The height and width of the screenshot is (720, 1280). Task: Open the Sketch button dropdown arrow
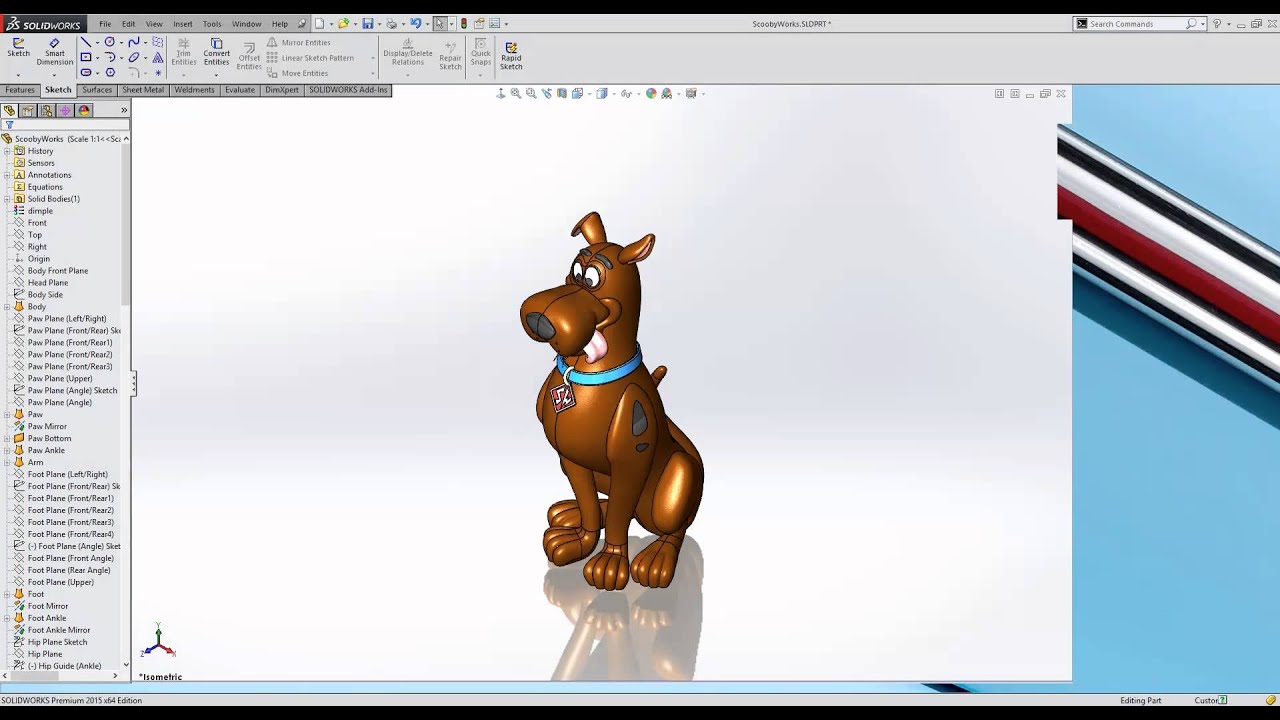point(18,75)
